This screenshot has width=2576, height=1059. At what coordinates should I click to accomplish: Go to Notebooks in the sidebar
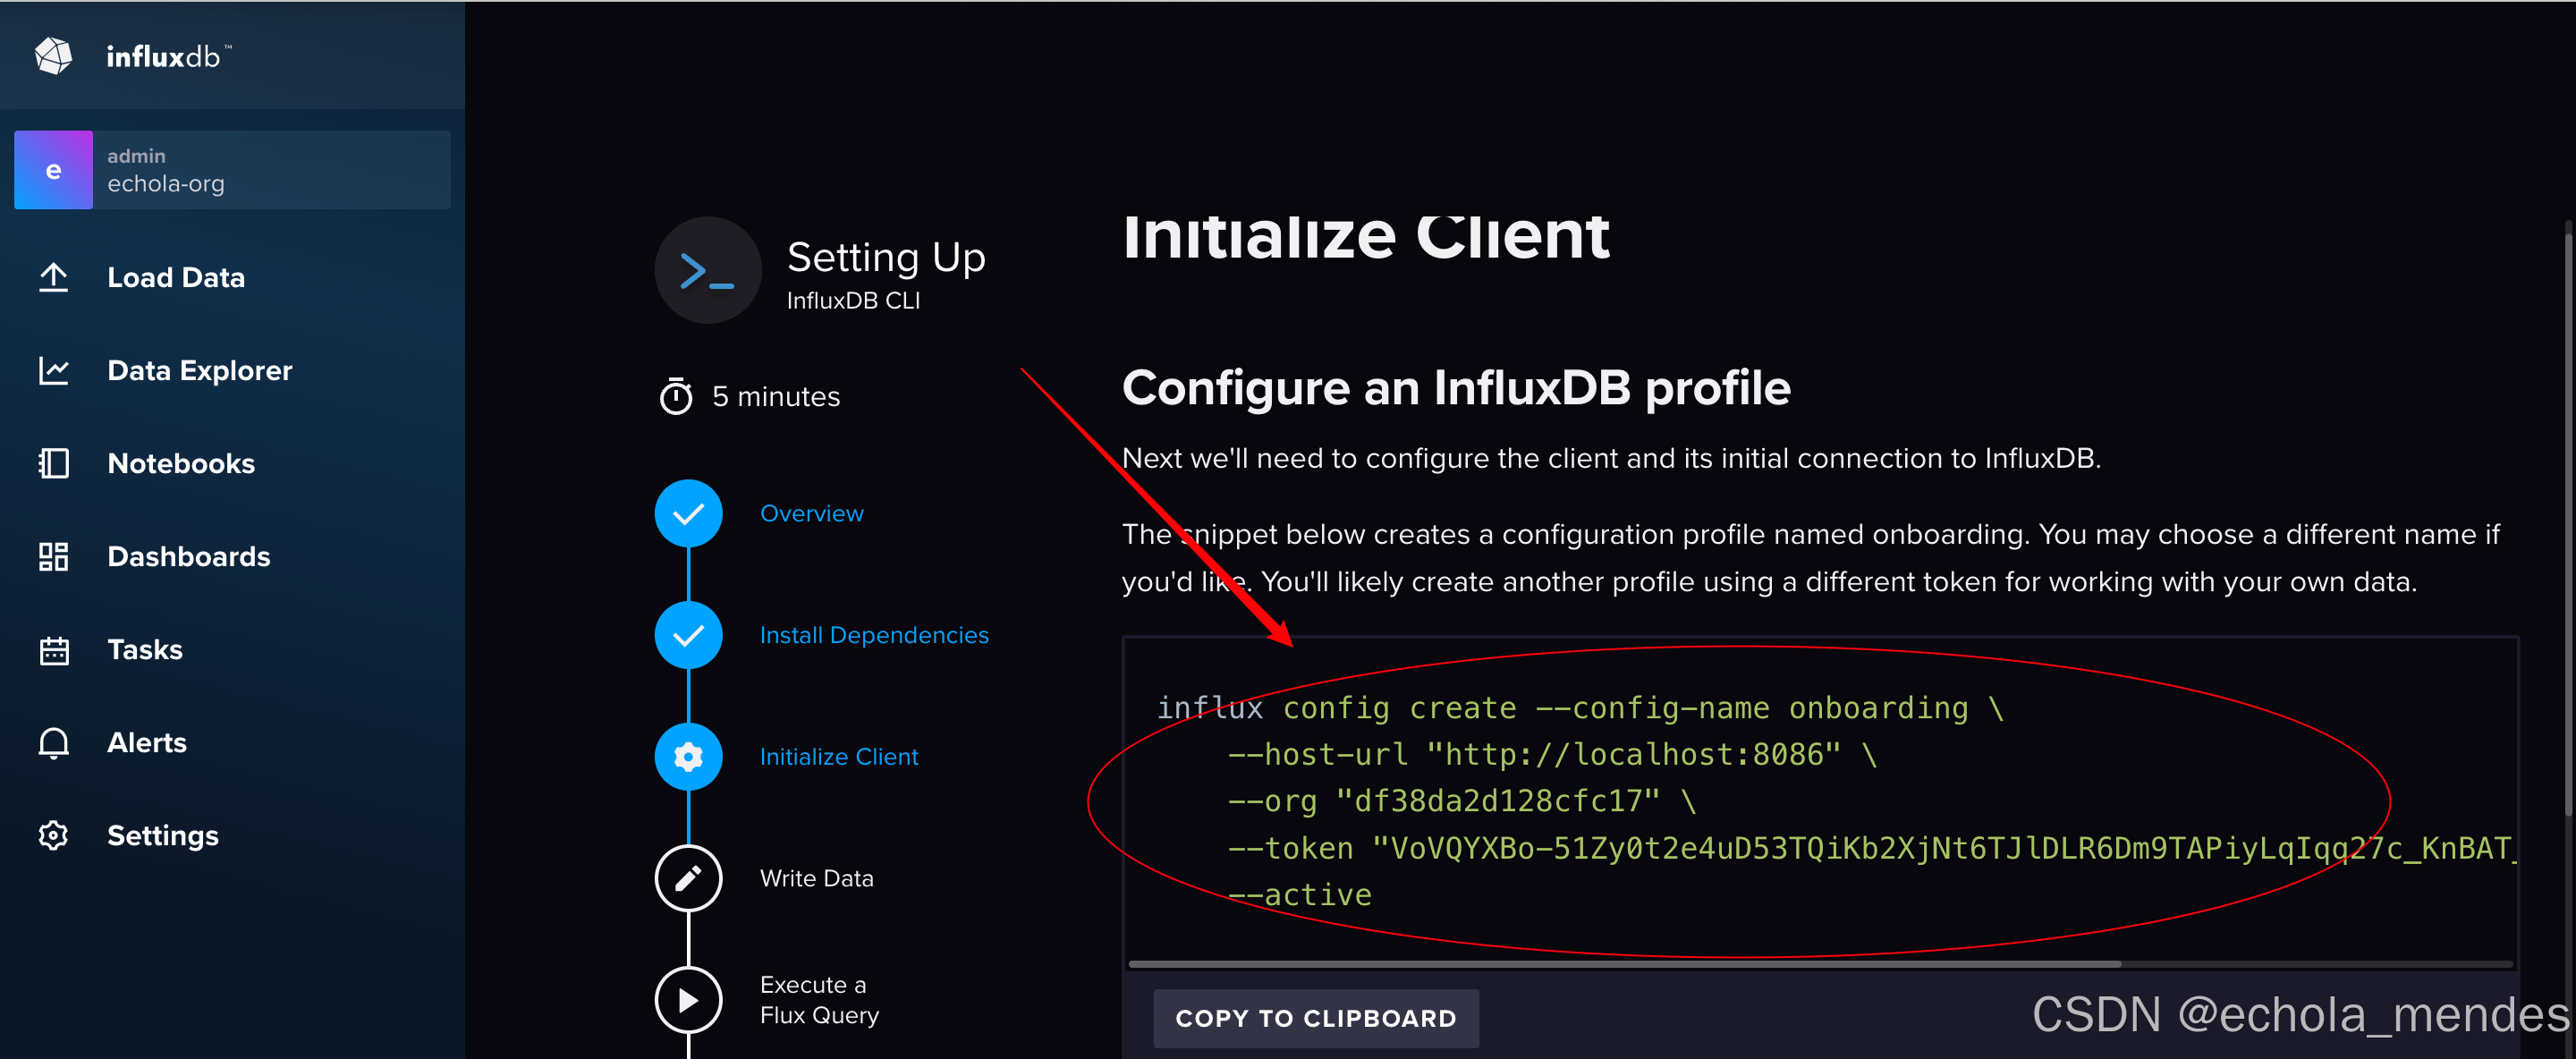(x=181, y=464)
